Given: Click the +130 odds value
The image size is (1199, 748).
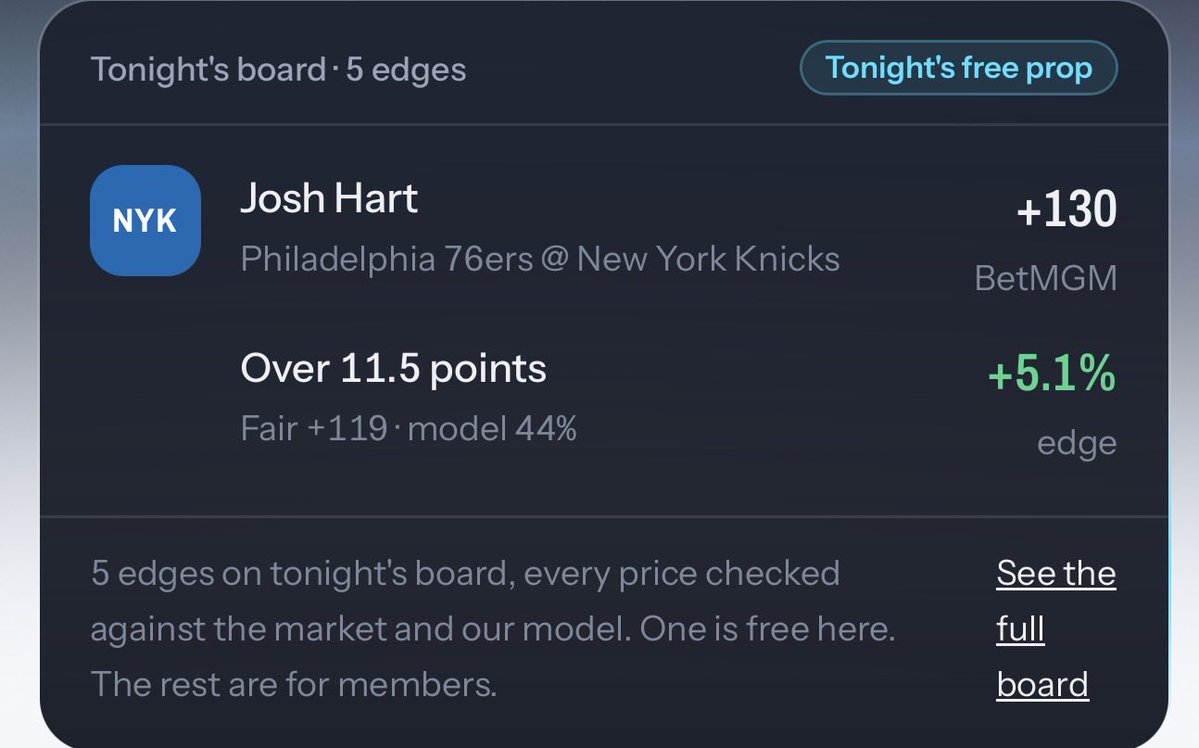Looking at the screenshot, I should click(x=1067, y=209).
